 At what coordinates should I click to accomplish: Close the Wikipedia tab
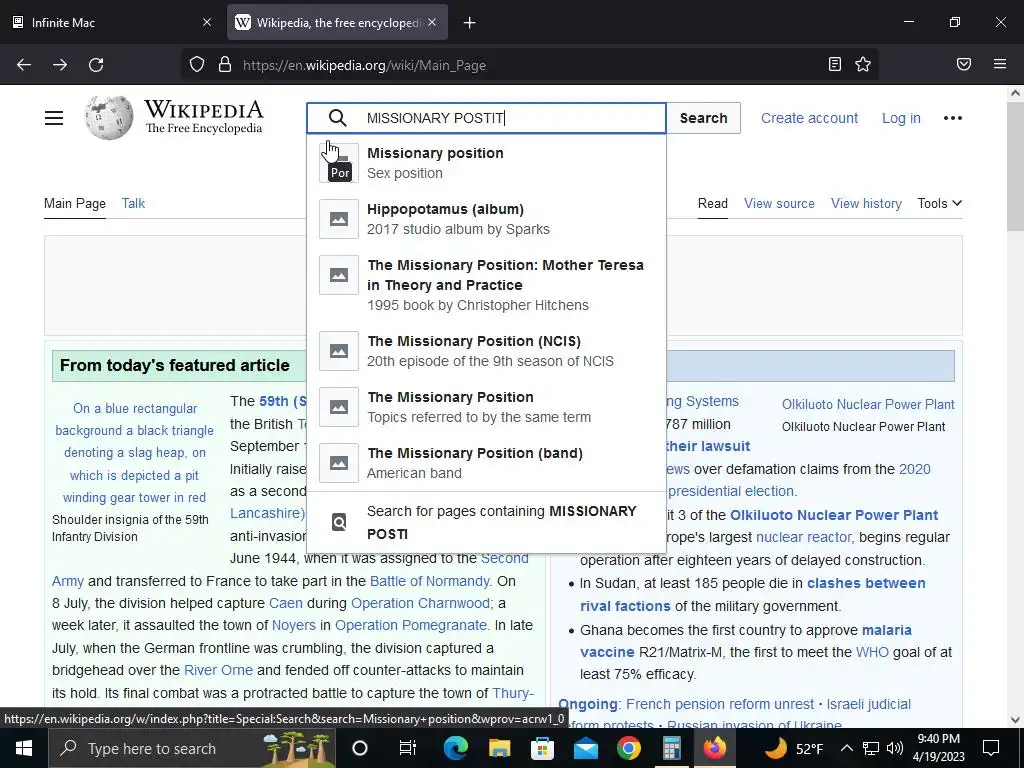point(432,22)
